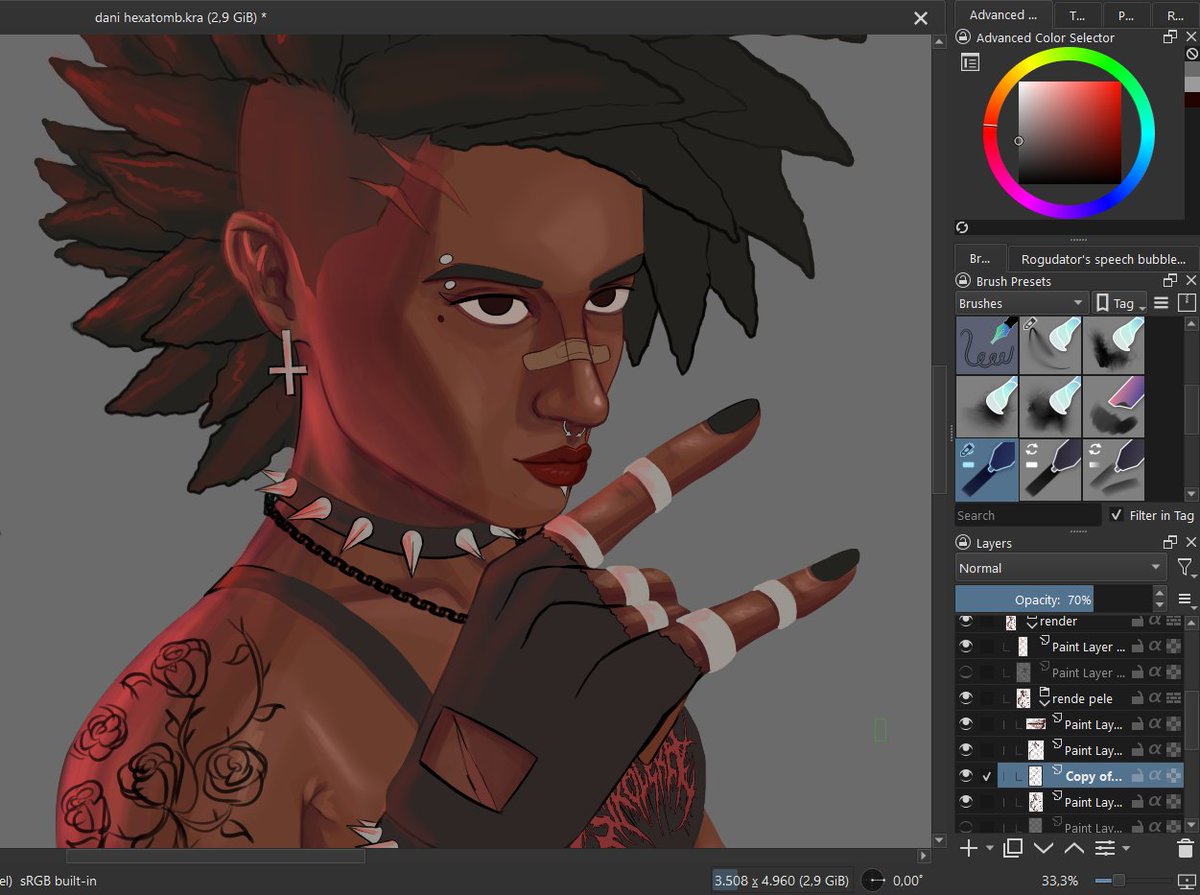Click the move layer up arrow icon
The image size is (1200, 895).
[x=1073, y=848]
